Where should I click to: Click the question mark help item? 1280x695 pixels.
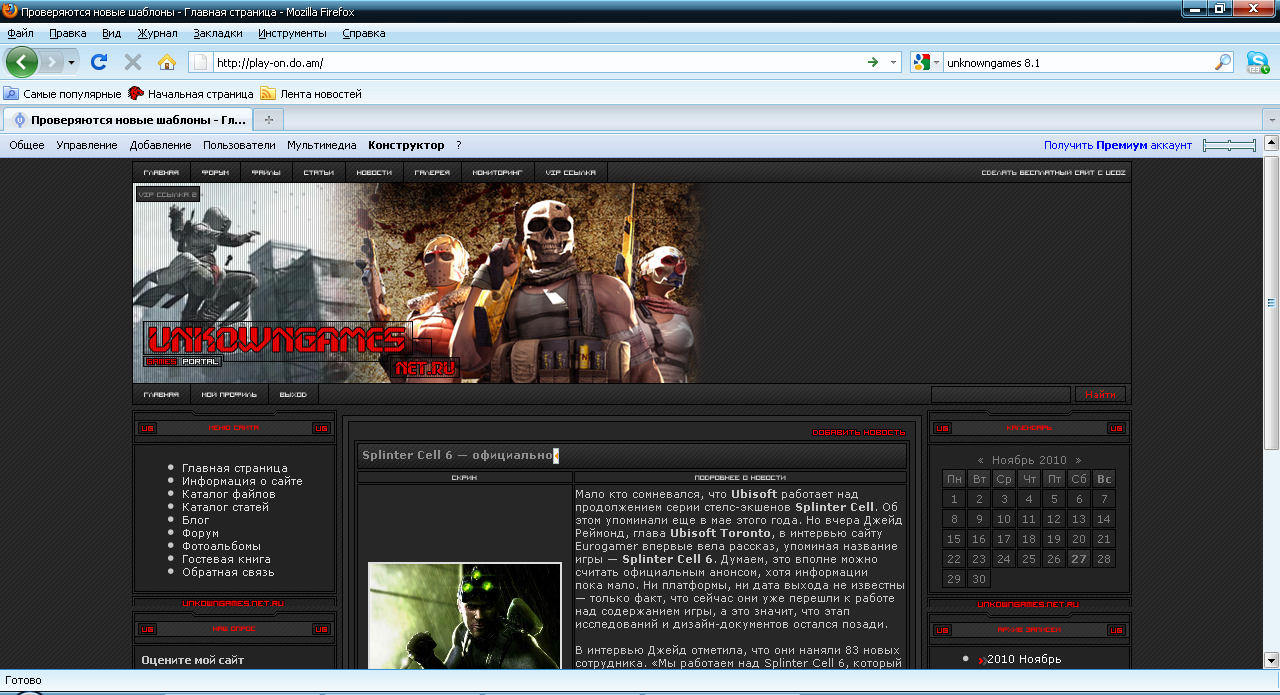pyautogui.click(x=458, y=145)
